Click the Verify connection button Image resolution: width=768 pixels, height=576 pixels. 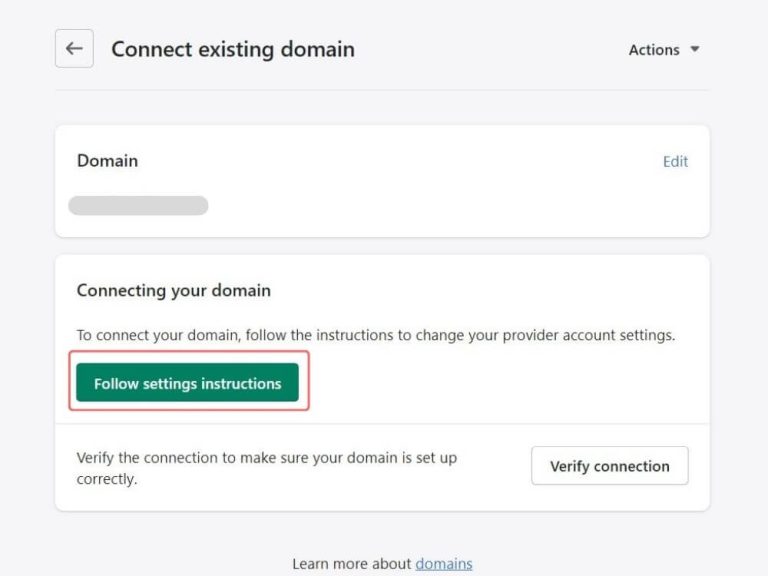pyautogui.click(x=609, y=466)
